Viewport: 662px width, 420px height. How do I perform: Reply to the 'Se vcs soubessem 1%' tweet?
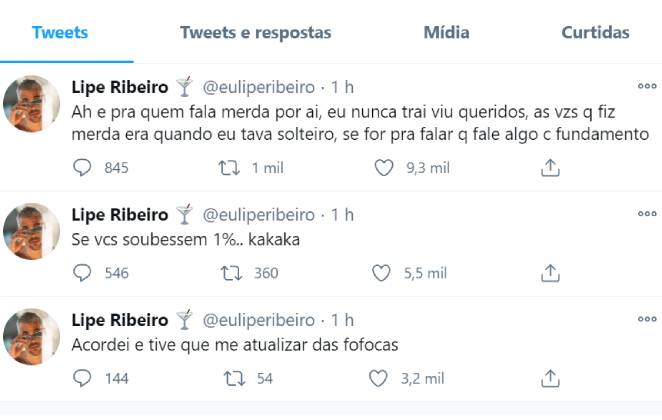83,273
